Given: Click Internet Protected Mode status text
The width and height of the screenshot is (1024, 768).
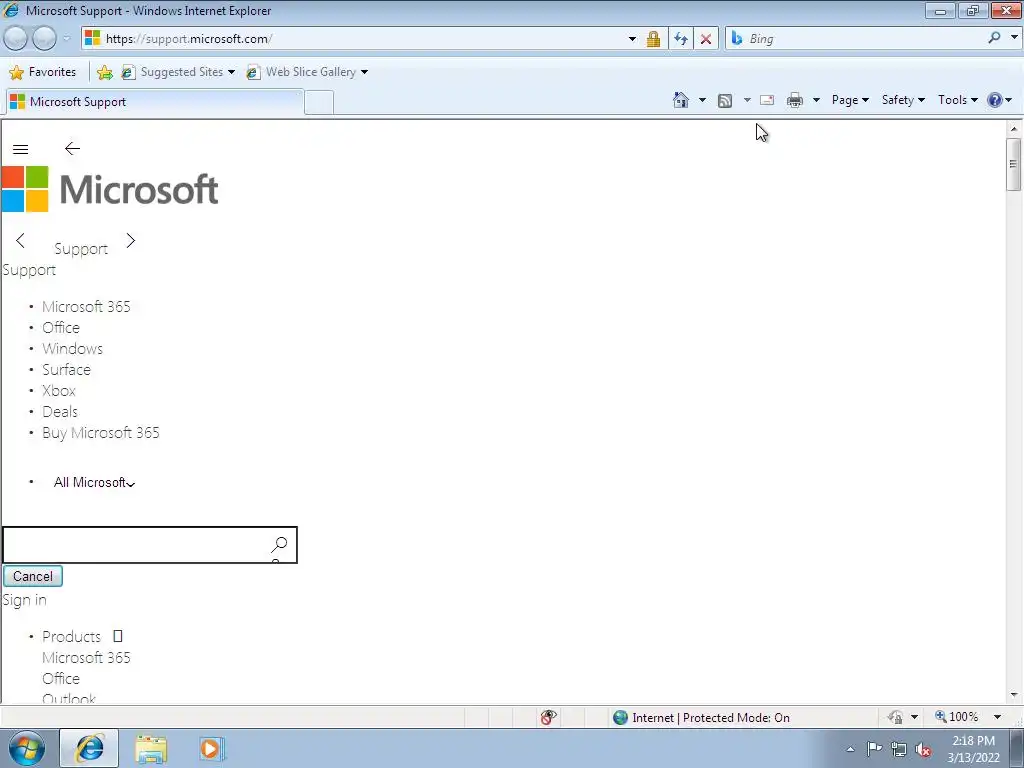Looking at the screenshot, I should tap(711, 718).
